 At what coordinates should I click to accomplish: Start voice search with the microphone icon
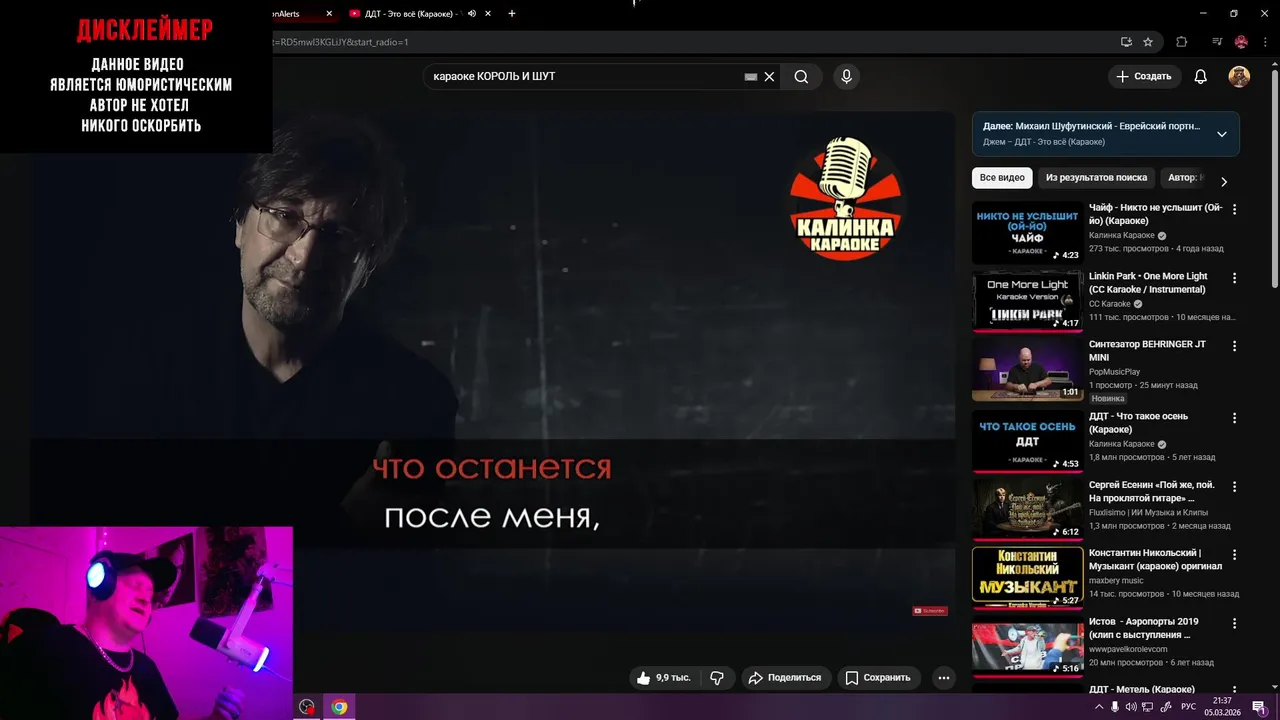point(847,77)
